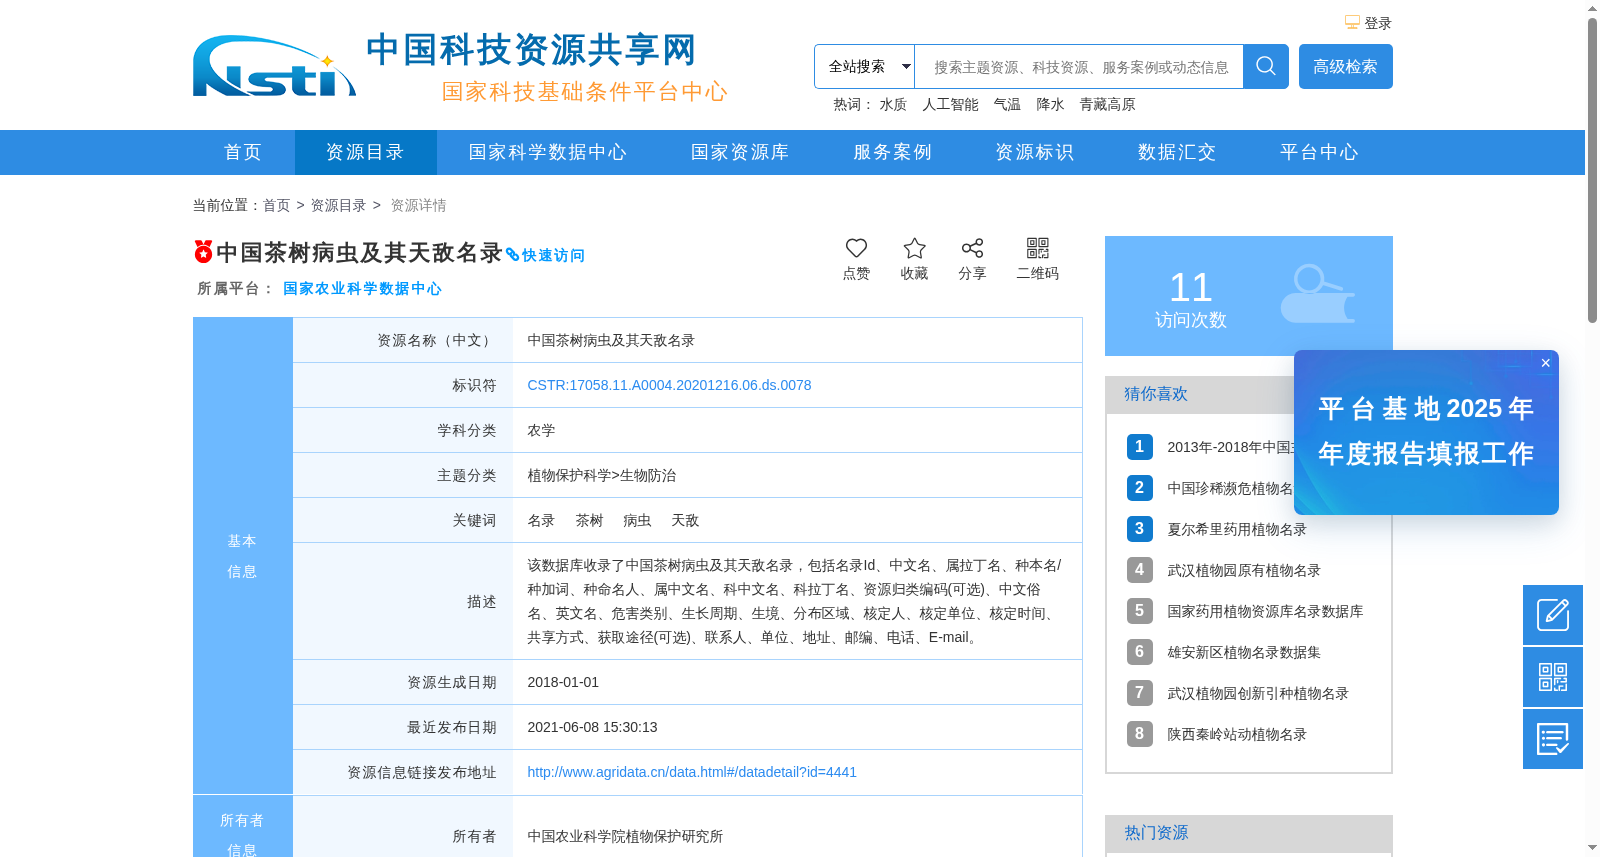Open the edit feedback icon on right sidebar

1553,615
